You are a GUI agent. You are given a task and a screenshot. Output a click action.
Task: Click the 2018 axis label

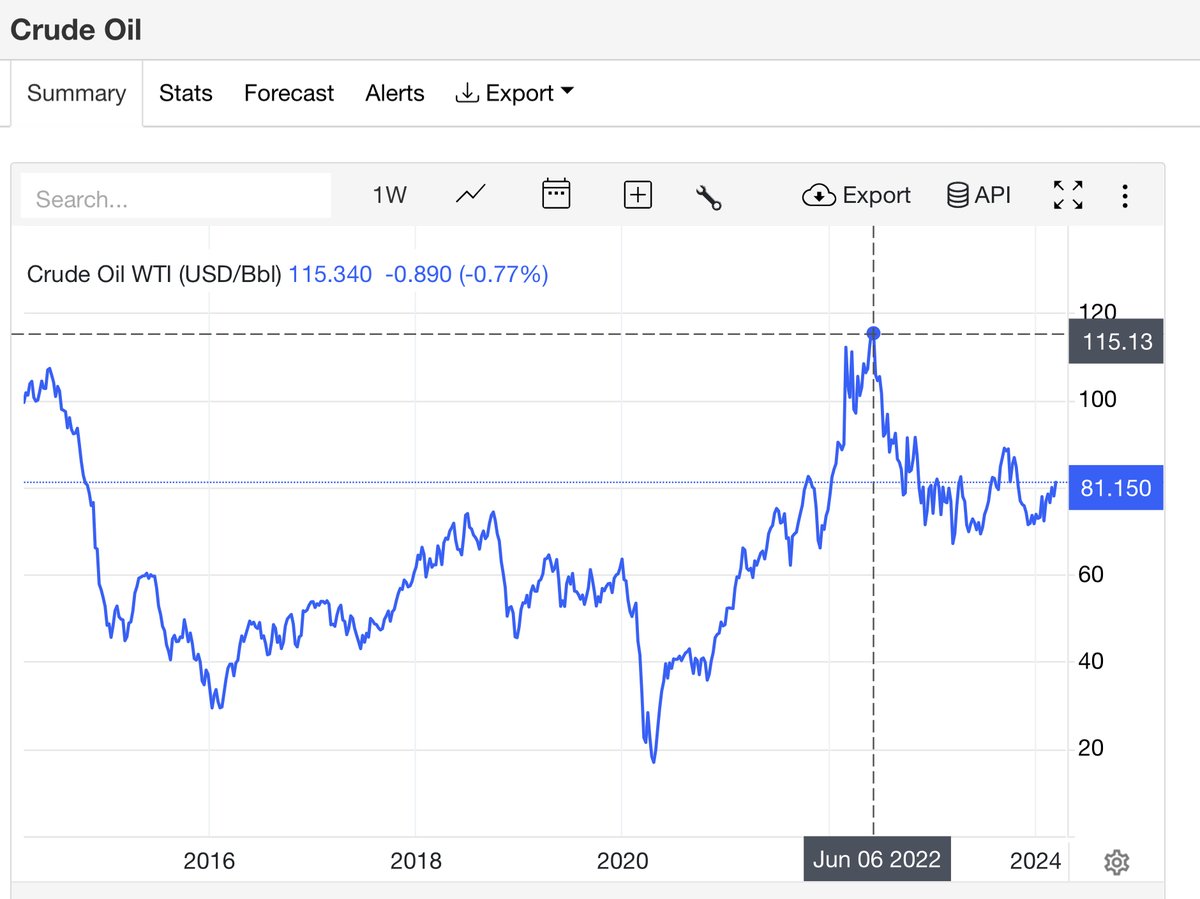415,860
